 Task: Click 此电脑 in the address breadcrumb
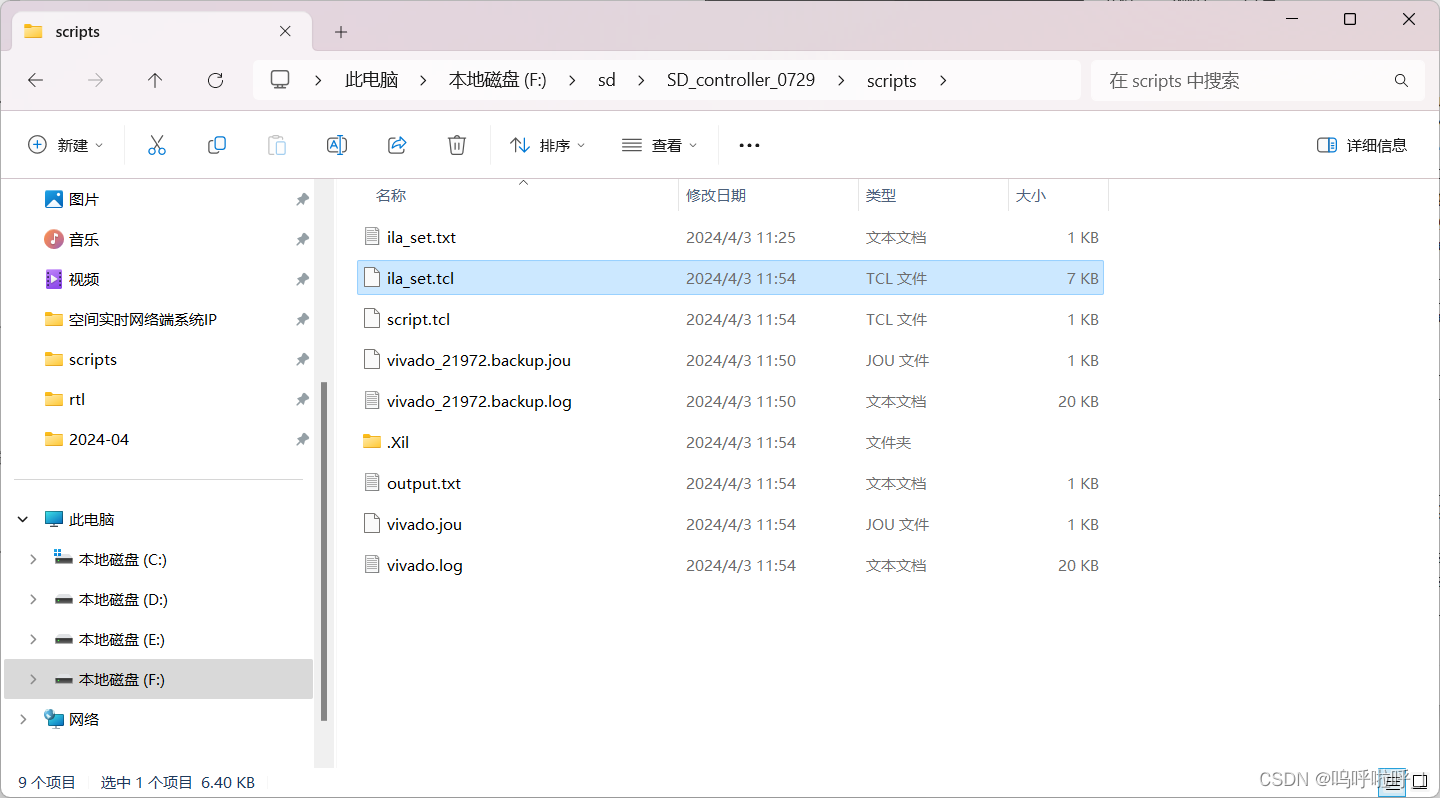(x=371, y=80)
